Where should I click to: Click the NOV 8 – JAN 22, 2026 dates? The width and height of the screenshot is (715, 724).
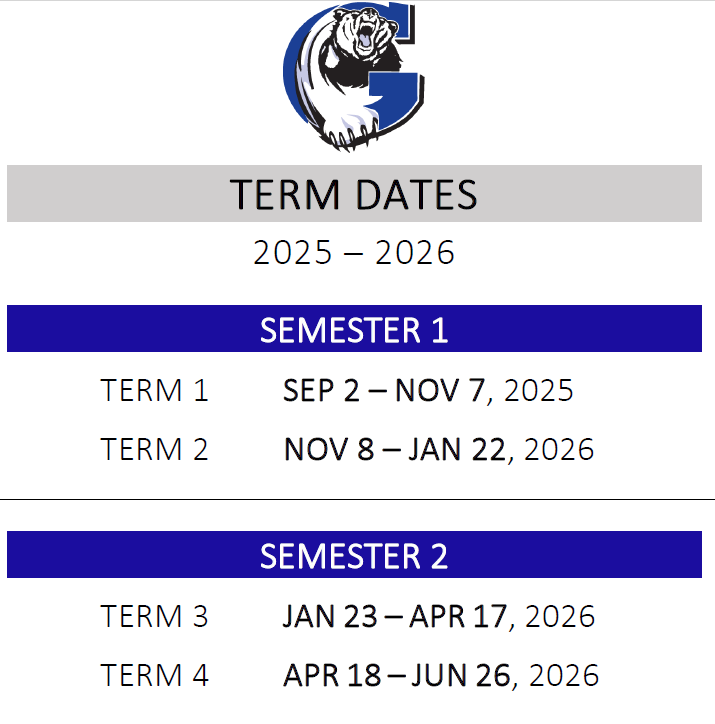[x=439, y=450]
